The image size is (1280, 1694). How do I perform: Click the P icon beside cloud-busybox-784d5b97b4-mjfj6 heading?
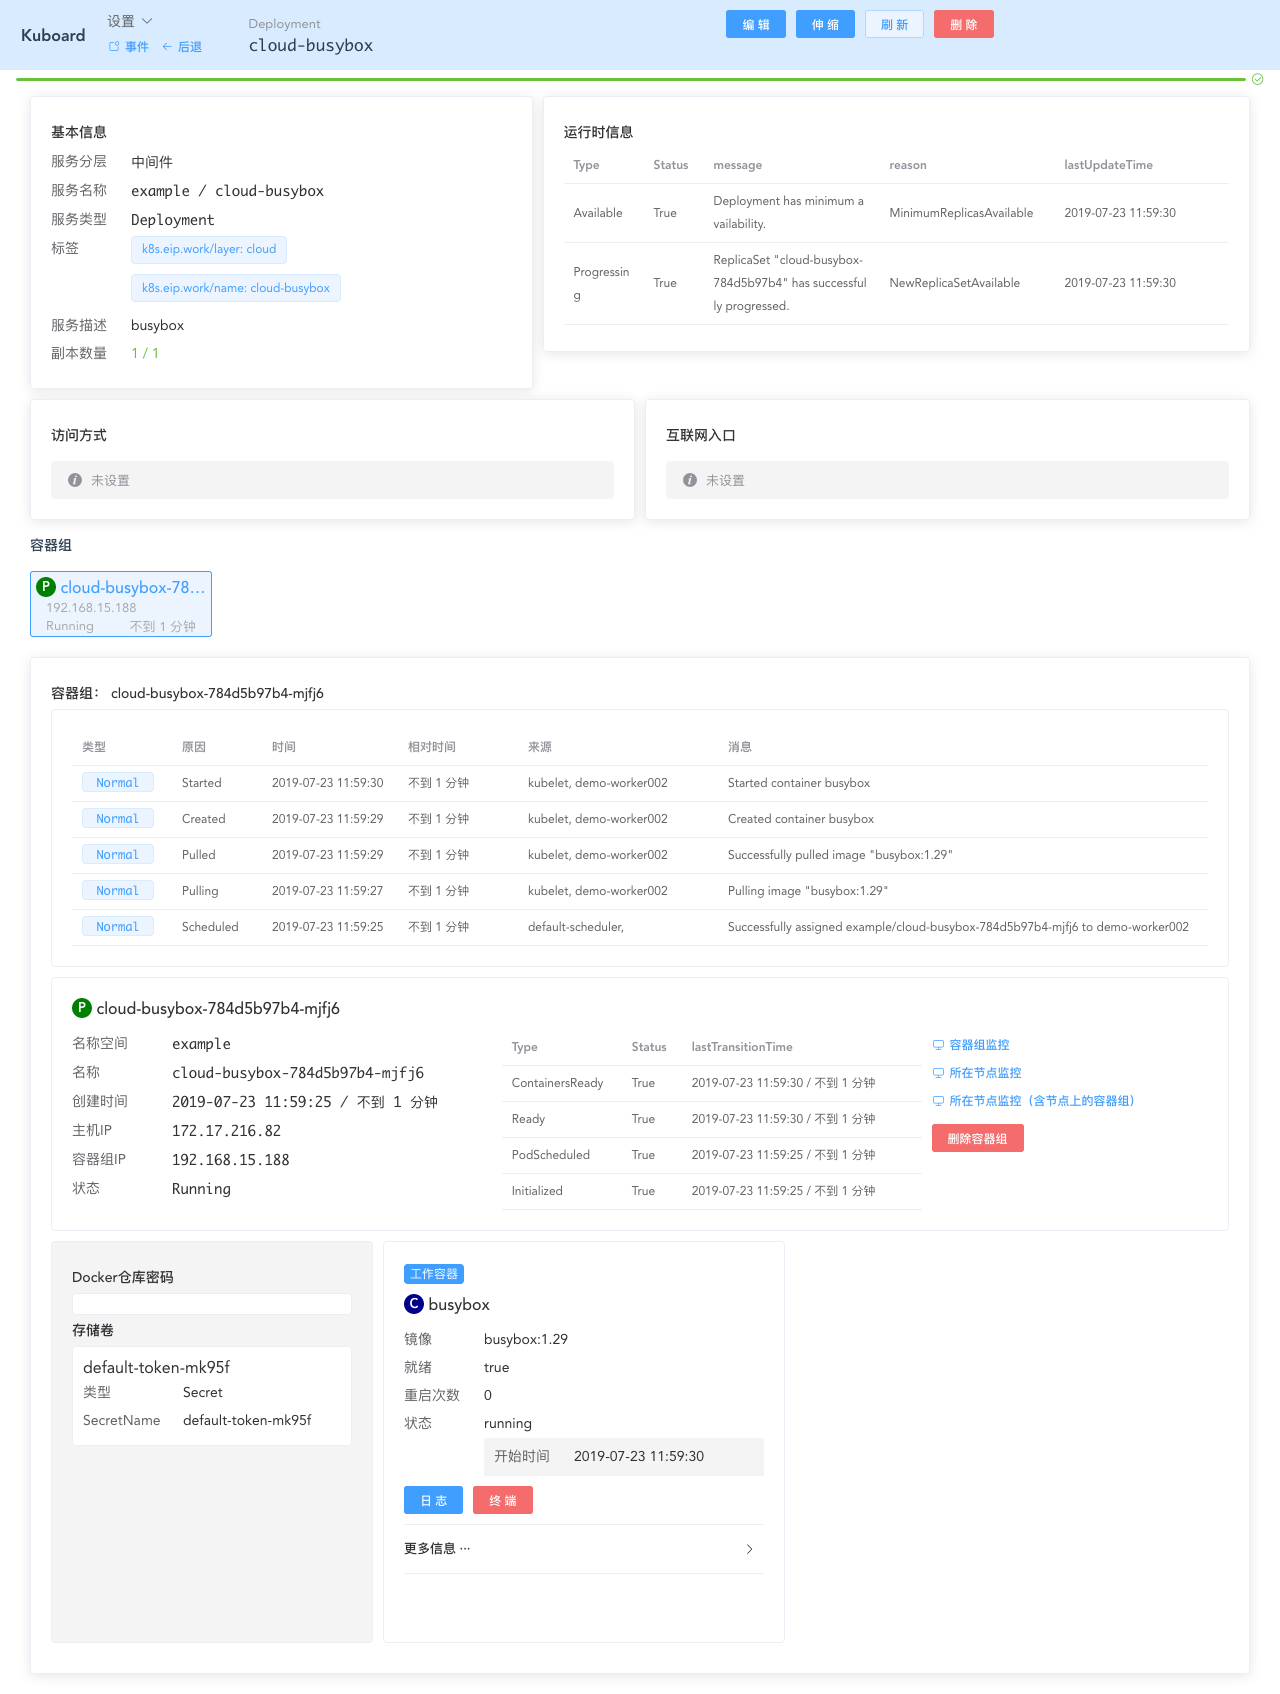82,1008
